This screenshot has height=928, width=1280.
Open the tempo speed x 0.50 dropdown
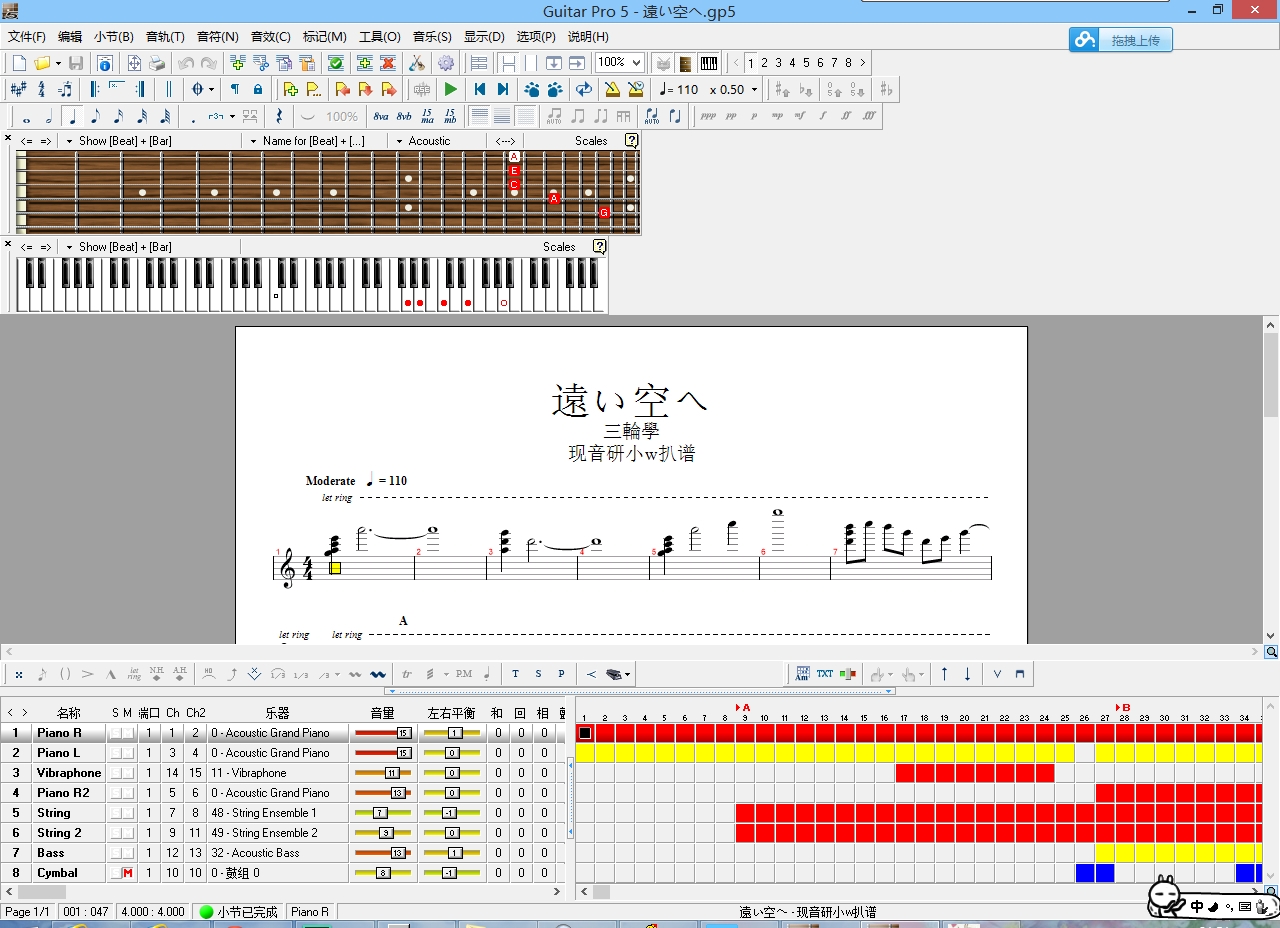(754, 90)
